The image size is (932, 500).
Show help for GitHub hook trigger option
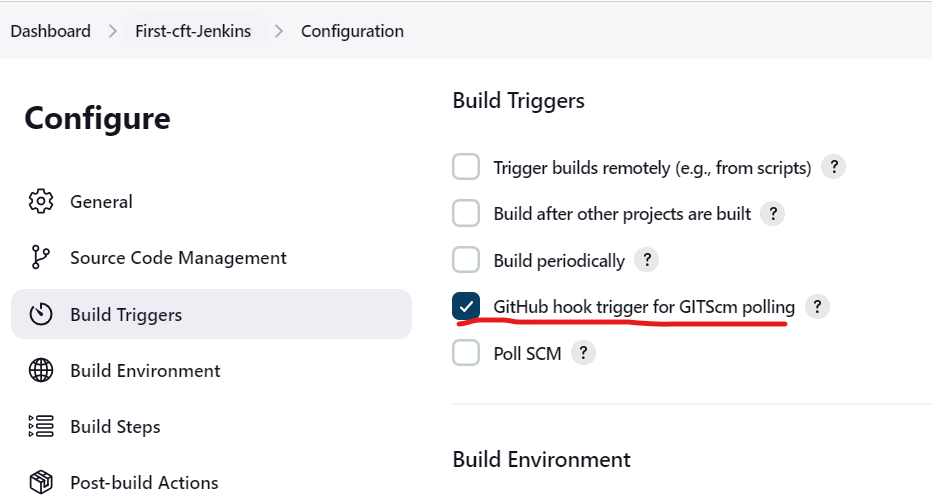tap(817, 306)
